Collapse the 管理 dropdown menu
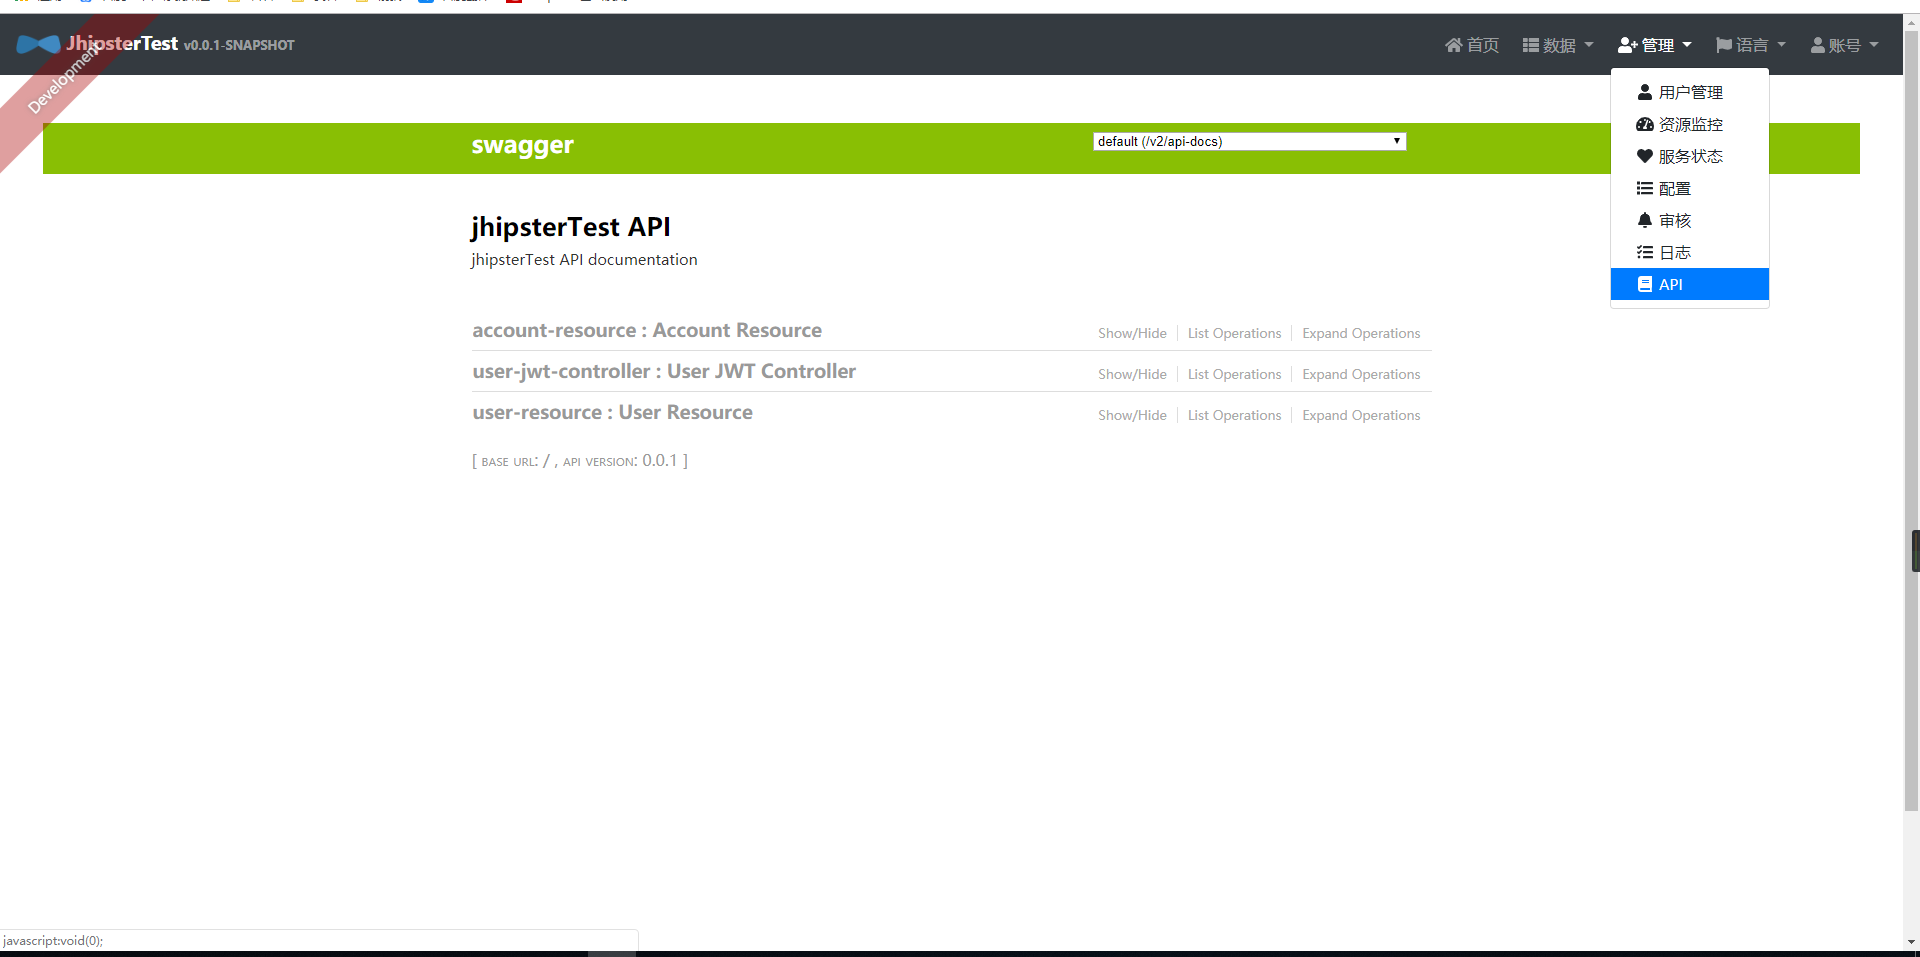 (1655, 45)
